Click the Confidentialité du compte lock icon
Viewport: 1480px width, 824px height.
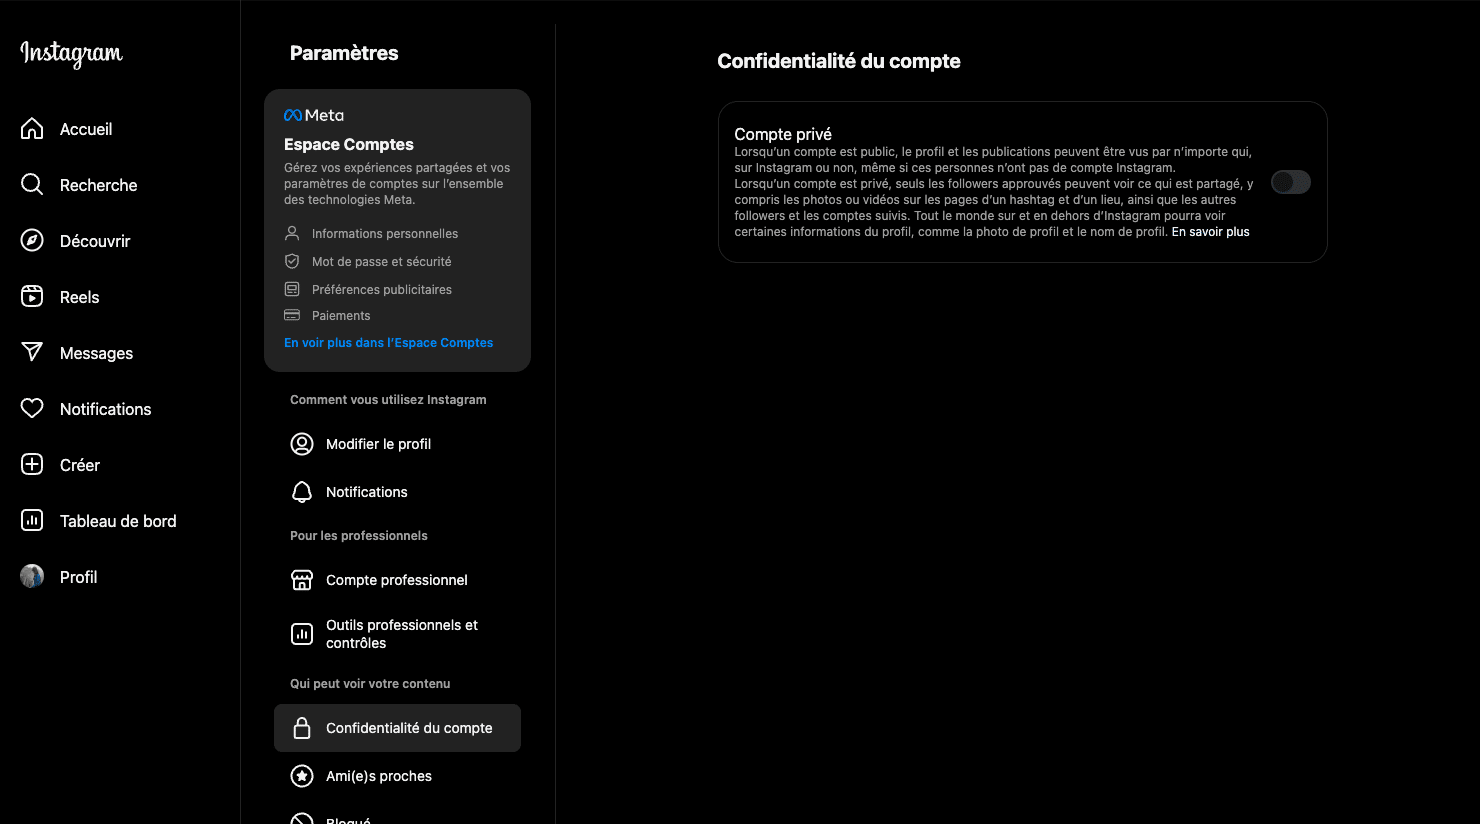(302, 728)
